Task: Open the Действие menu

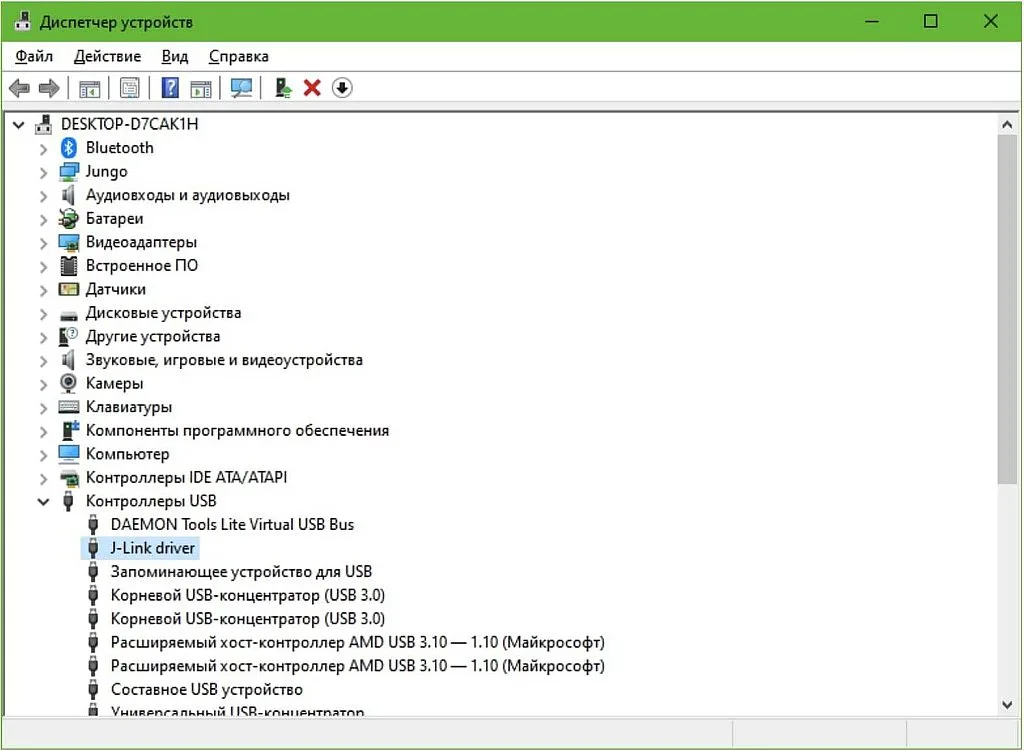Action: coord(106,56)
